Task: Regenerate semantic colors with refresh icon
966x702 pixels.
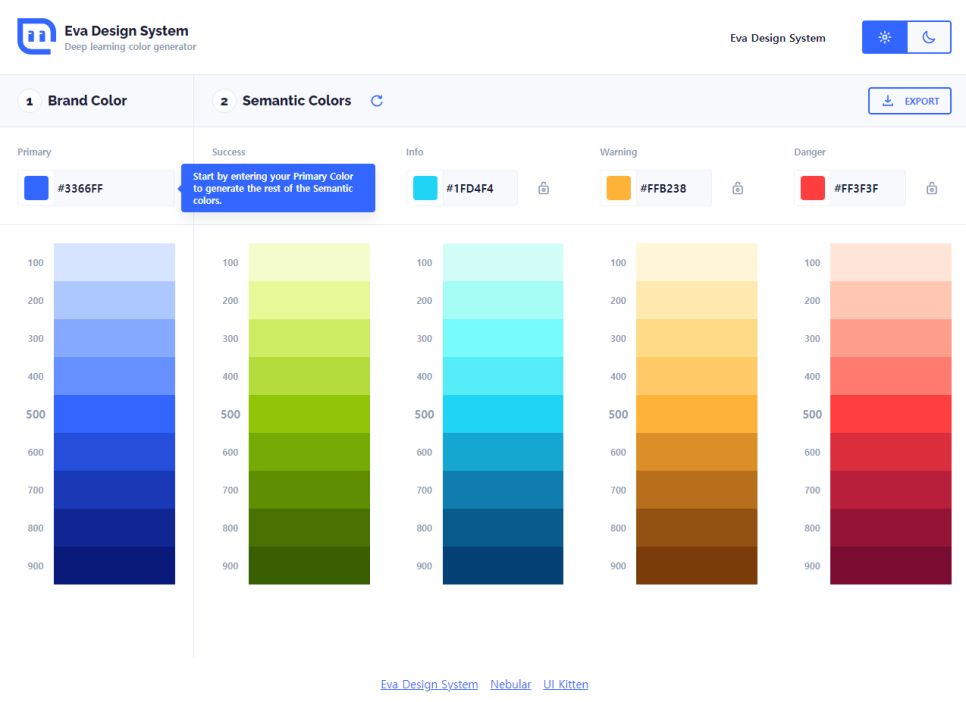Action: (x=376, y=100)
